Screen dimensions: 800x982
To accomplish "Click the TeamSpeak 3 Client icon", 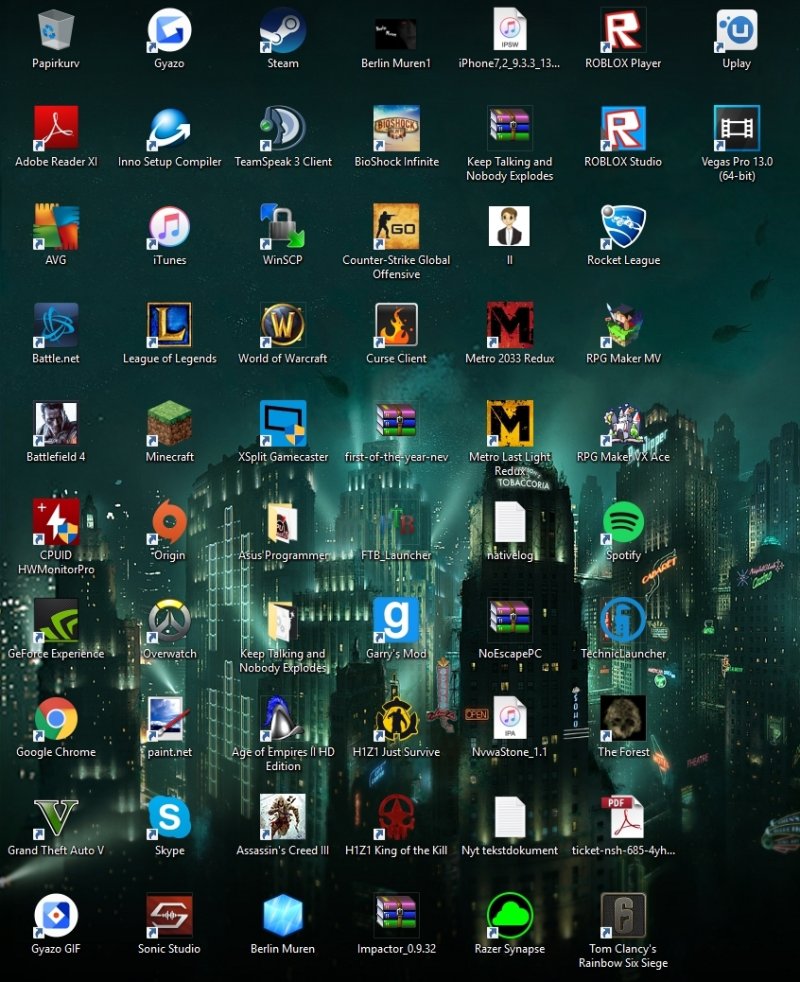I will 283,128.
